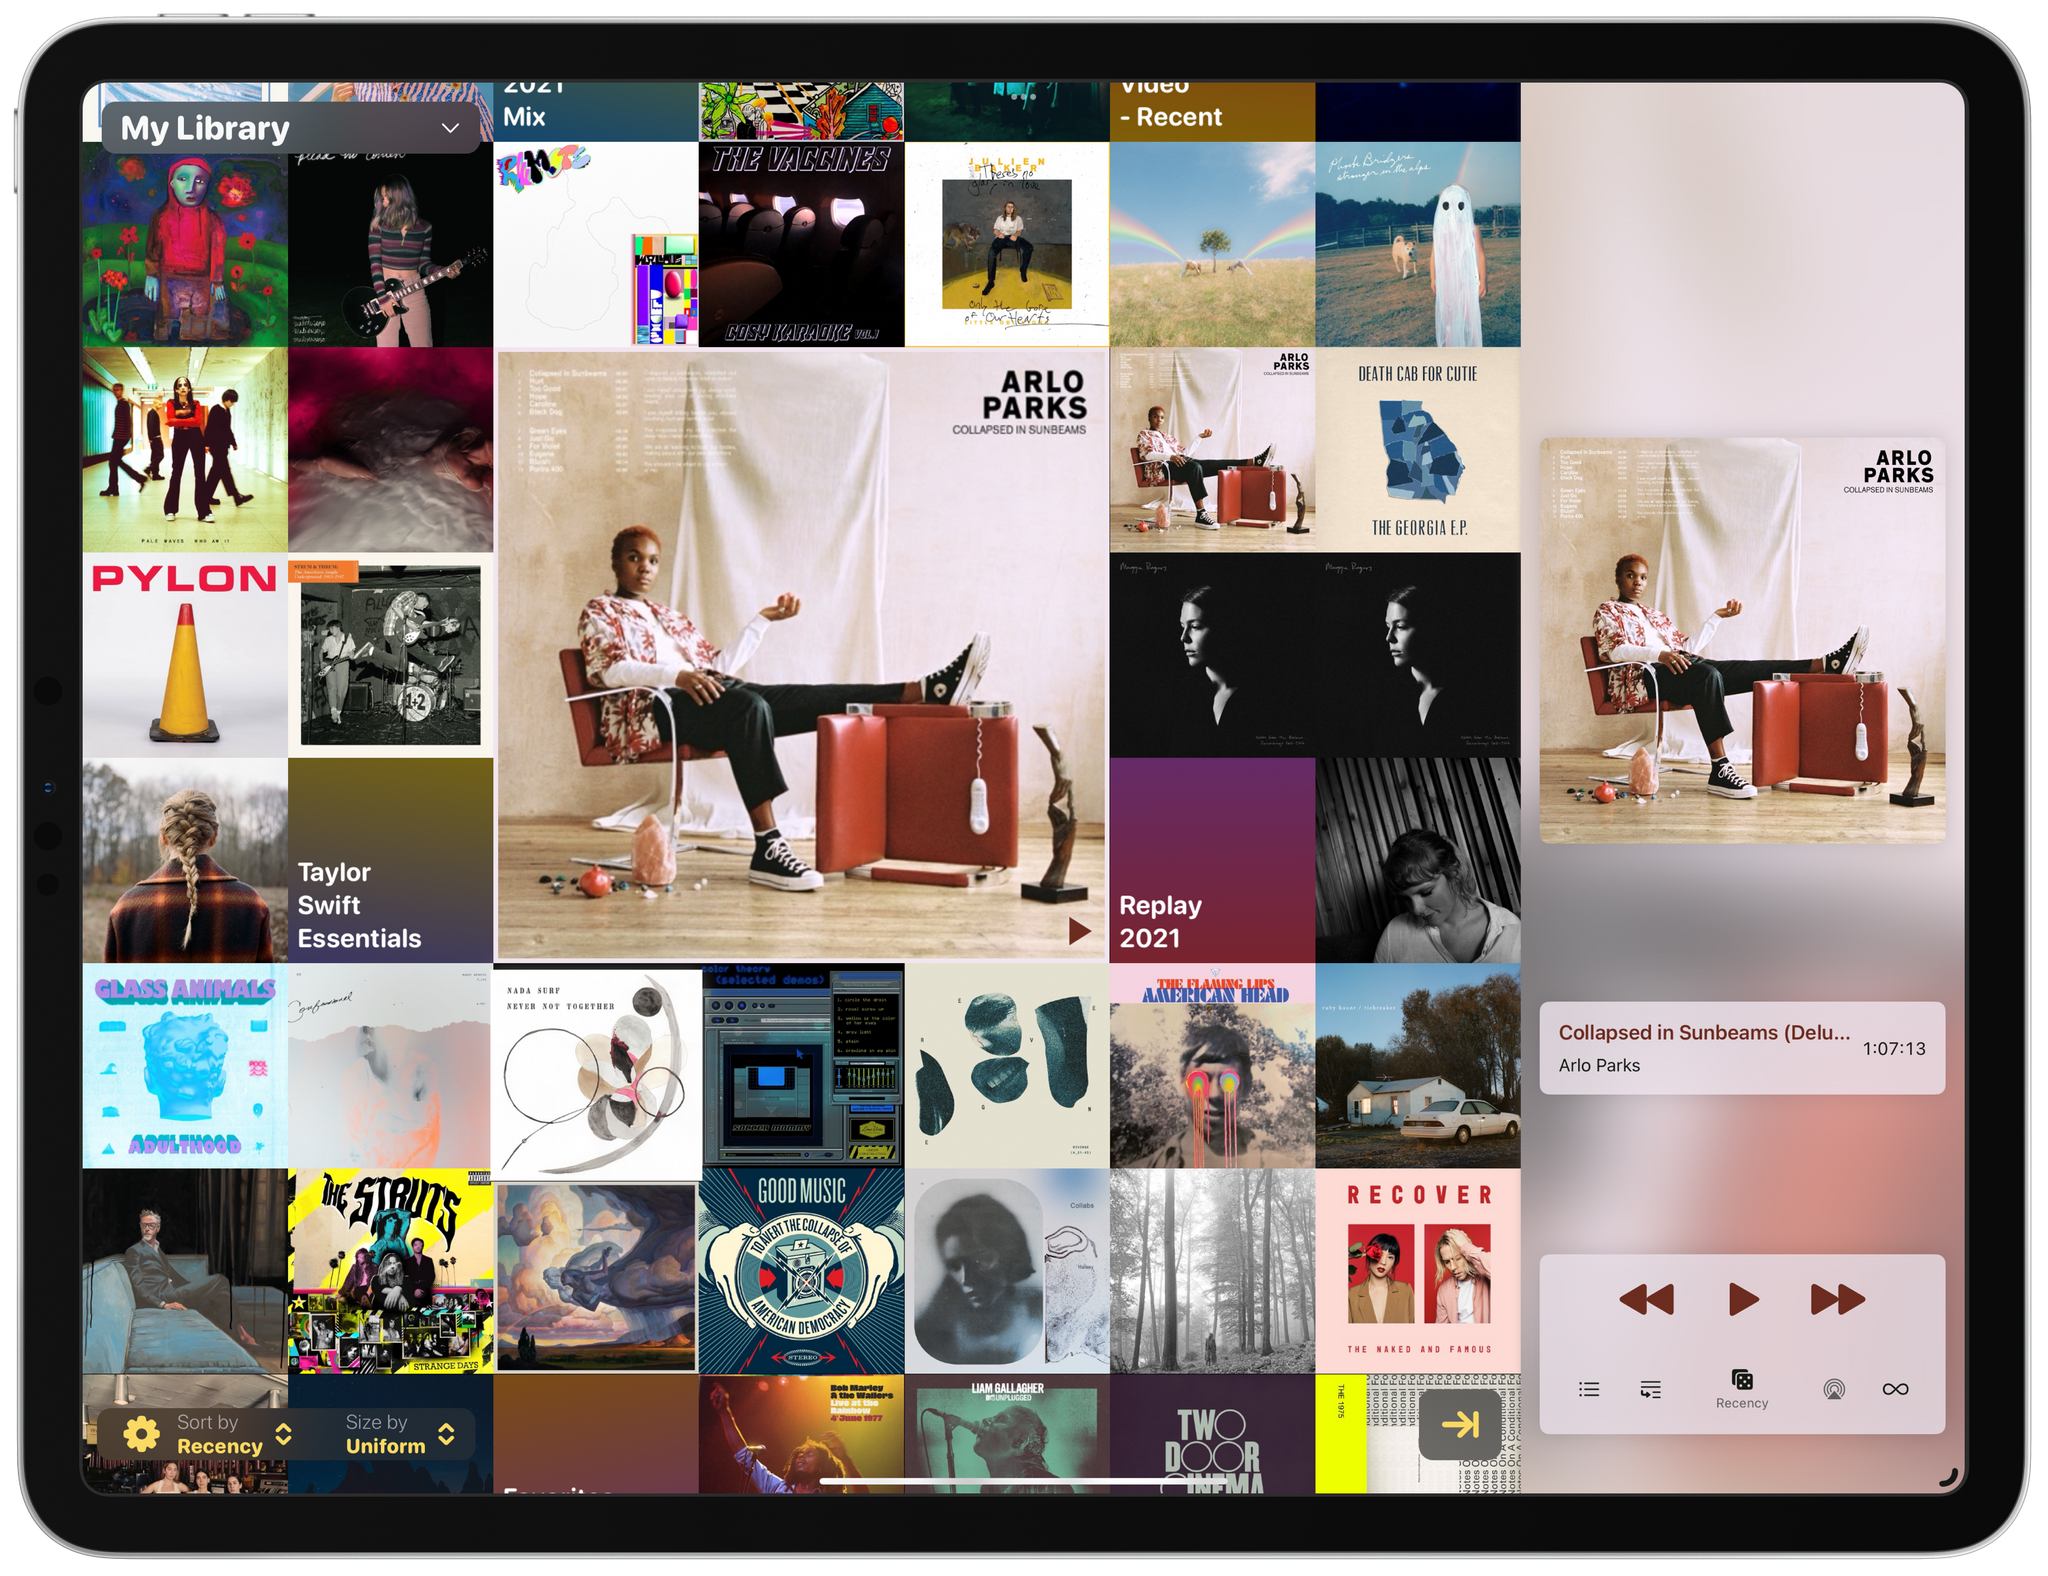Click the crossfade/equalizer icon
Image resolution: width=2048 pixels, height=1576 pixels.
tap(1651, 1391)
